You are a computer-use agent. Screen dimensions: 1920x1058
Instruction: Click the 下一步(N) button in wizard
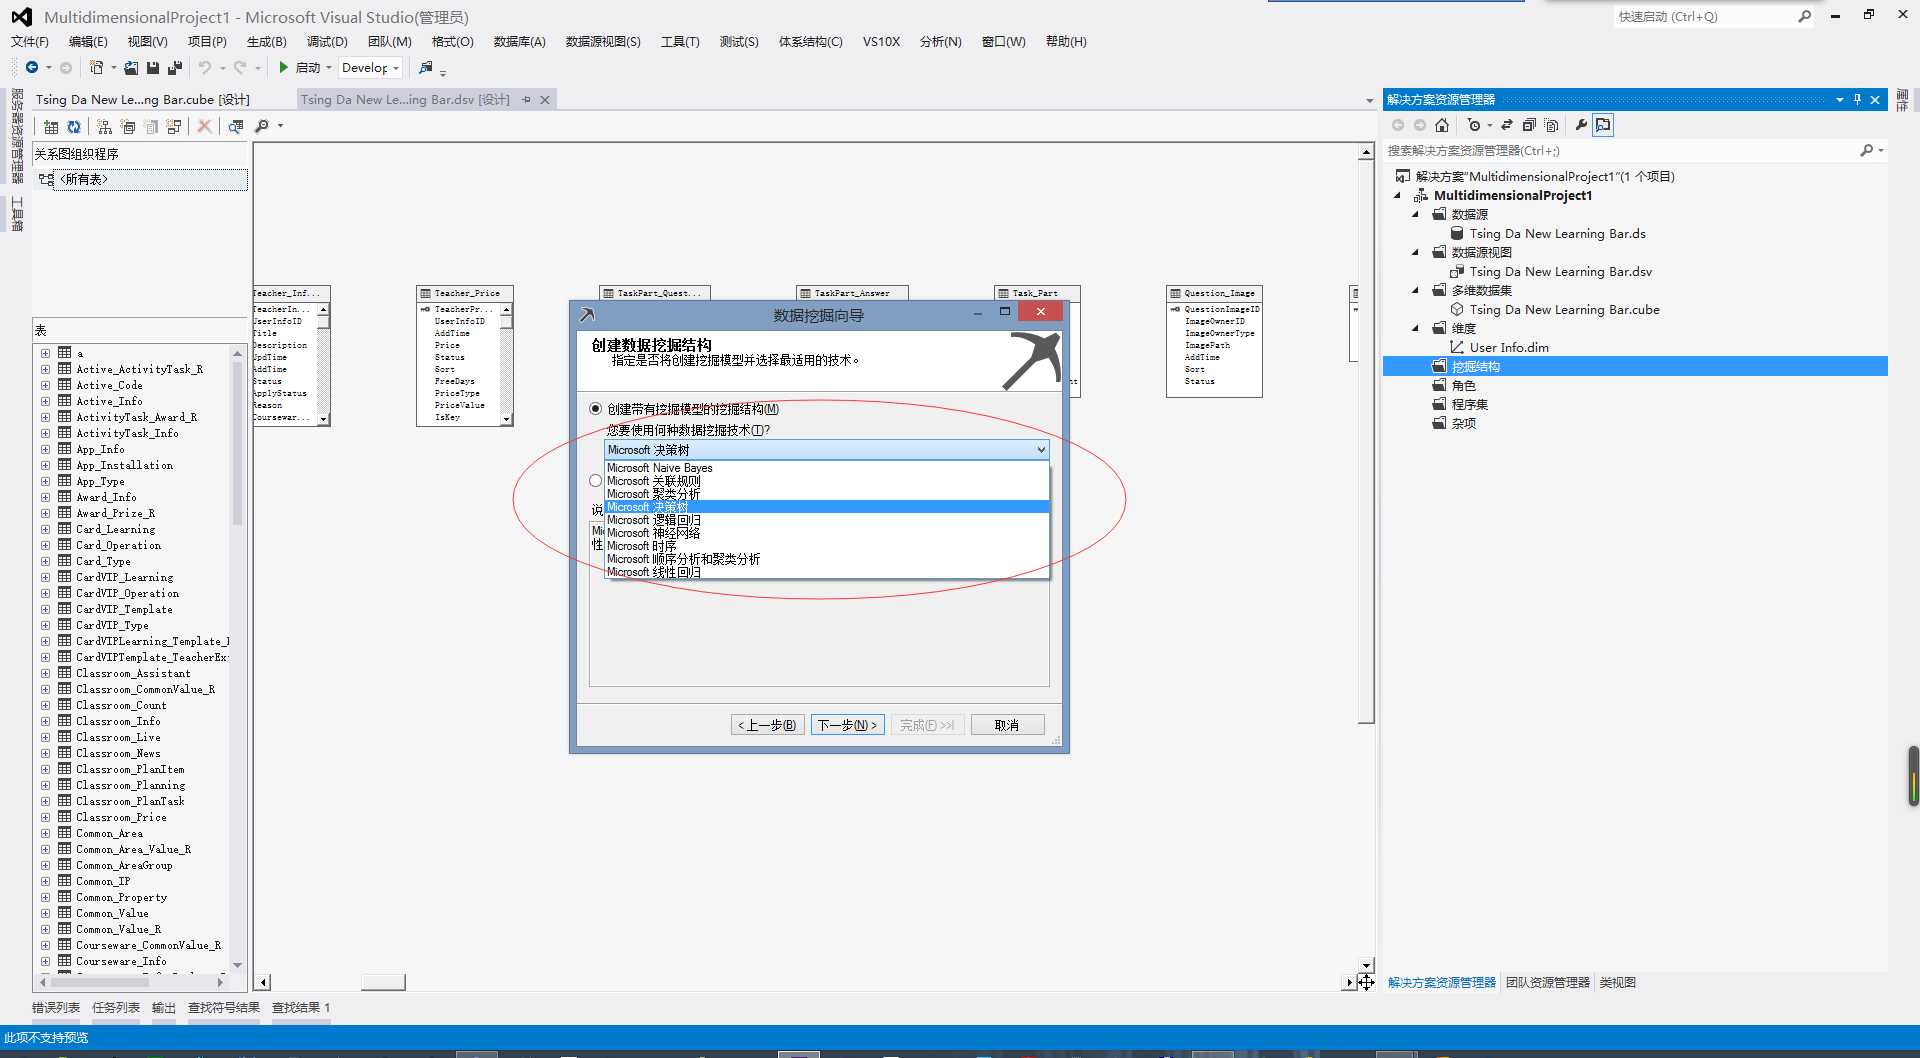[x=848, y=725]
